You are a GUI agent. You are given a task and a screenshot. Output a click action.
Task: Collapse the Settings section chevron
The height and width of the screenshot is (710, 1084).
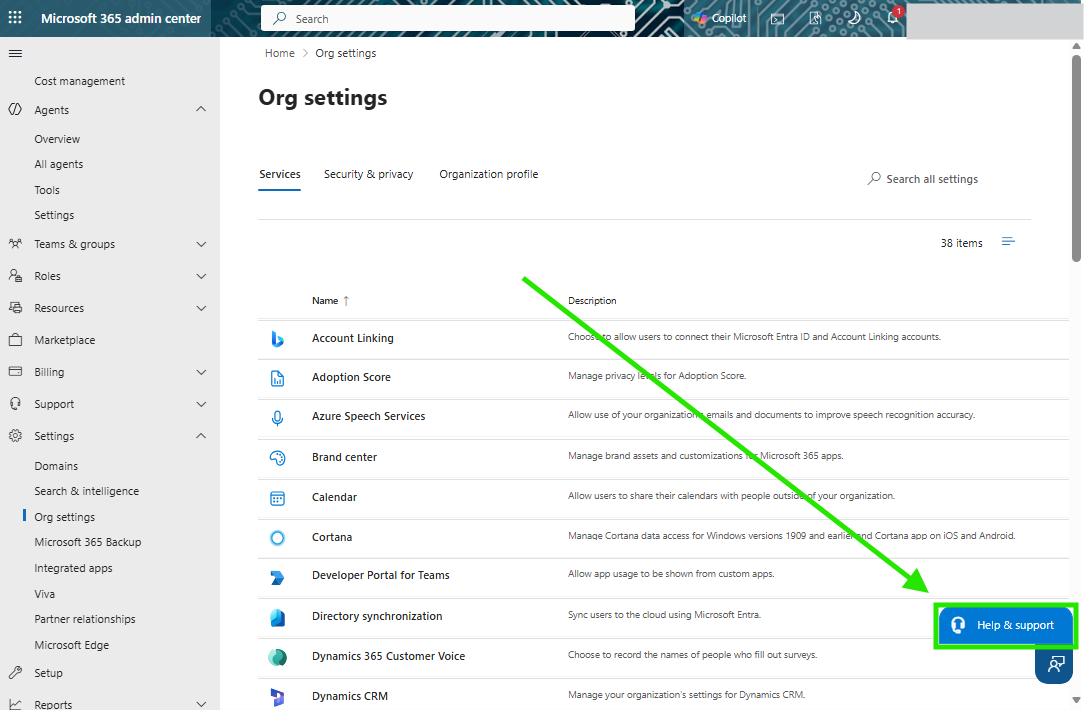click(201, 436)
